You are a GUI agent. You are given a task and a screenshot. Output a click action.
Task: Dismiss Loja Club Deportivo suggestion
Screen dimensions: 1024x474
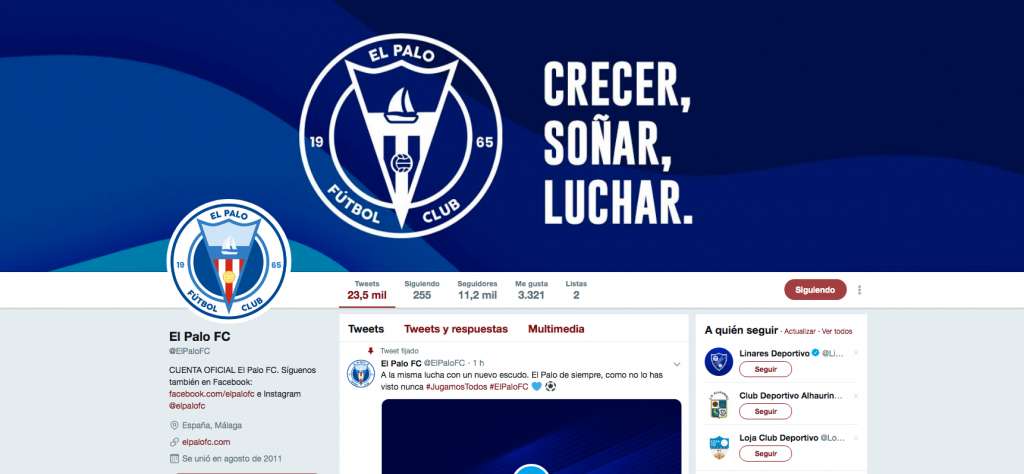coord(856,437)
